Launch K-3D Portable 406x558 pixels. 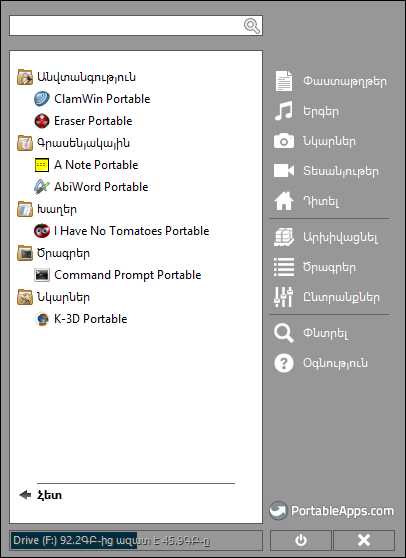click(x=80, y=319)
